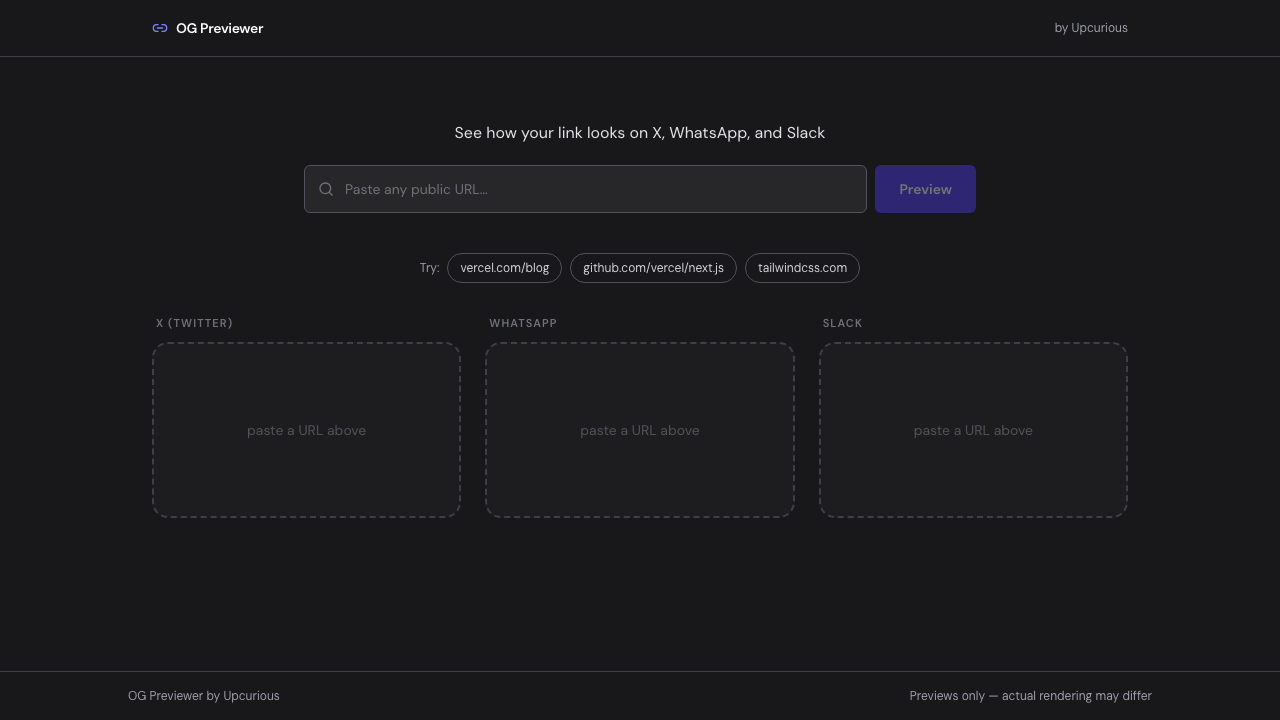Click the WhatsApp section label
The image size is (1280, 720).
[x=523, y=323]
